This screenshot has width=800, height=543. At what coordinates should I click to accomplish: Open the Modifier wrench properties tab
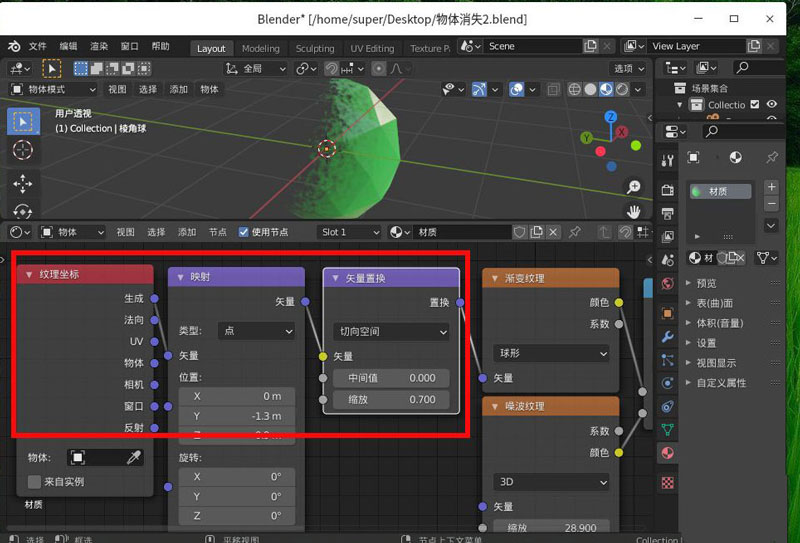668,337
